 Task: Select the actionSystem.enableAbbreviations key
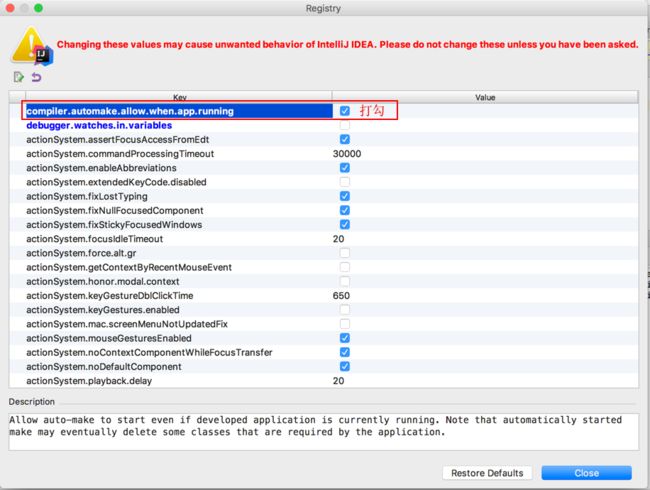[101, 168]
